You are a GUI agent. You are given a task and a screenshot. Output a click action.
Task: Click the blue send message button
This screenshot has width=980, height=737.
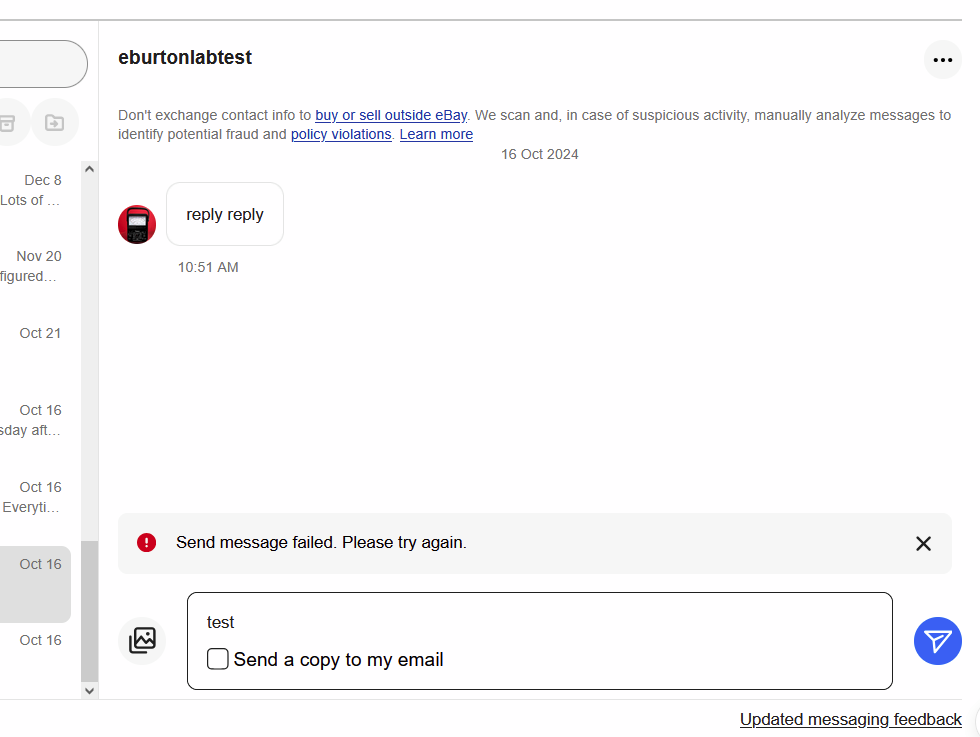click(x=937, y=641)
